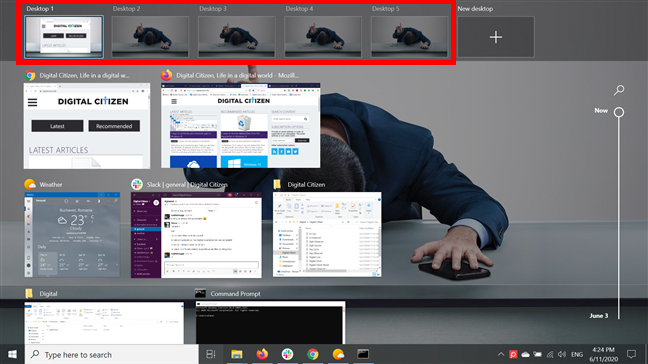
Task: Open the Slack general window preview
Action: (196, 235)
